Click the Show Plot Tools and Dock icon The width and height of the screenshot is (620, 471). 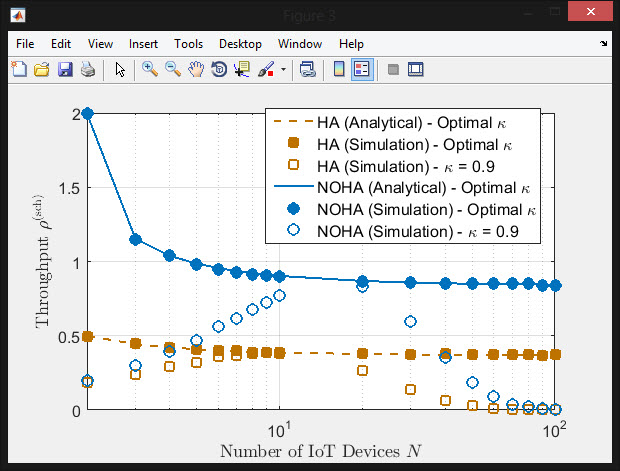(416, 69)
